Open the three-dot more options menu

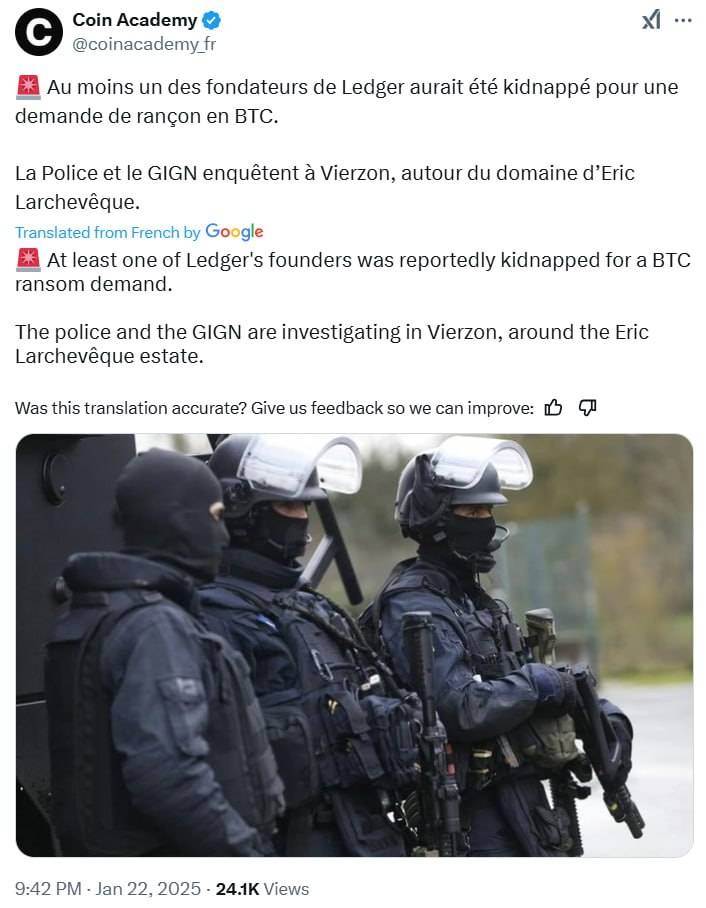(683, 20)
